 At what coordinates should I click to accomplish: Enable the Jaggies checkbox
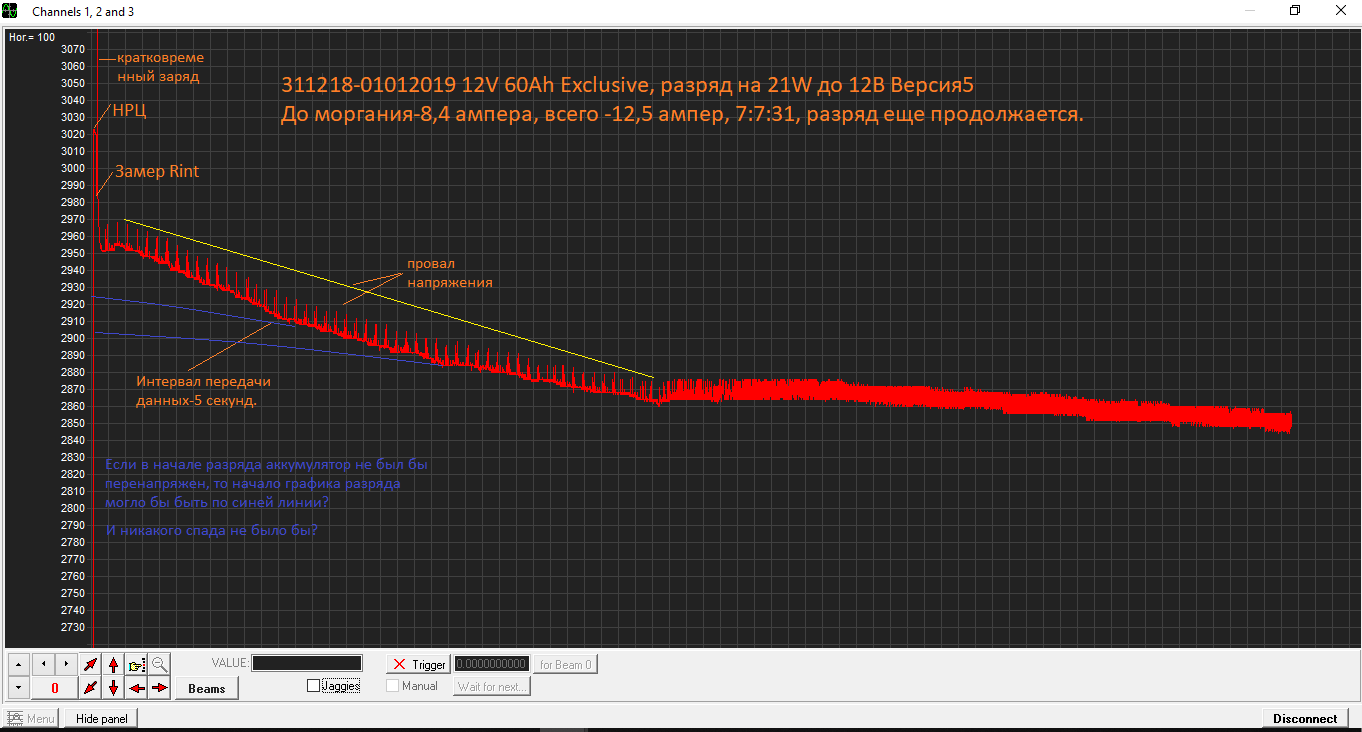click(314, 686)
